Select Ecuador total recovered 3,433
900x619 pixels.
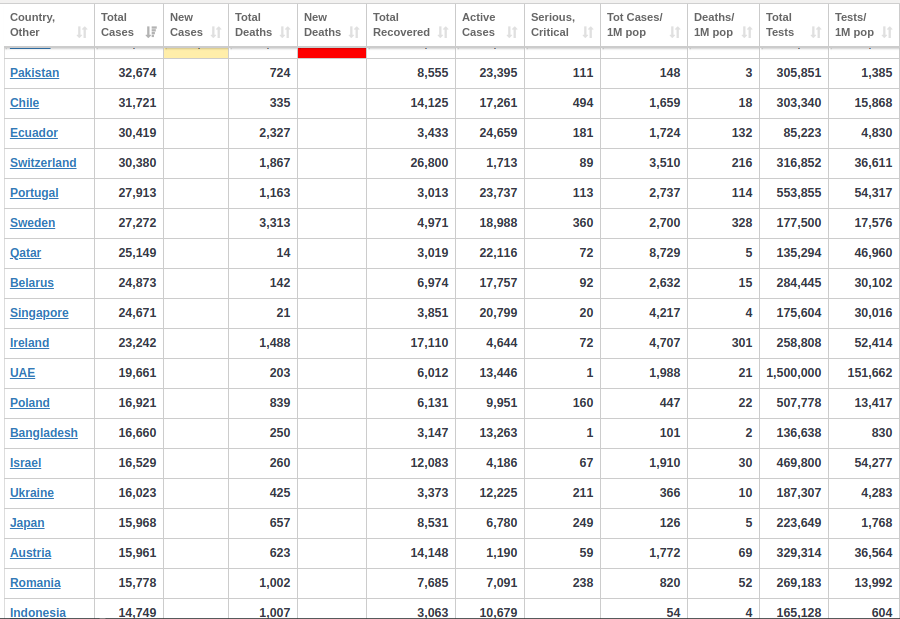tap(433, 133)
